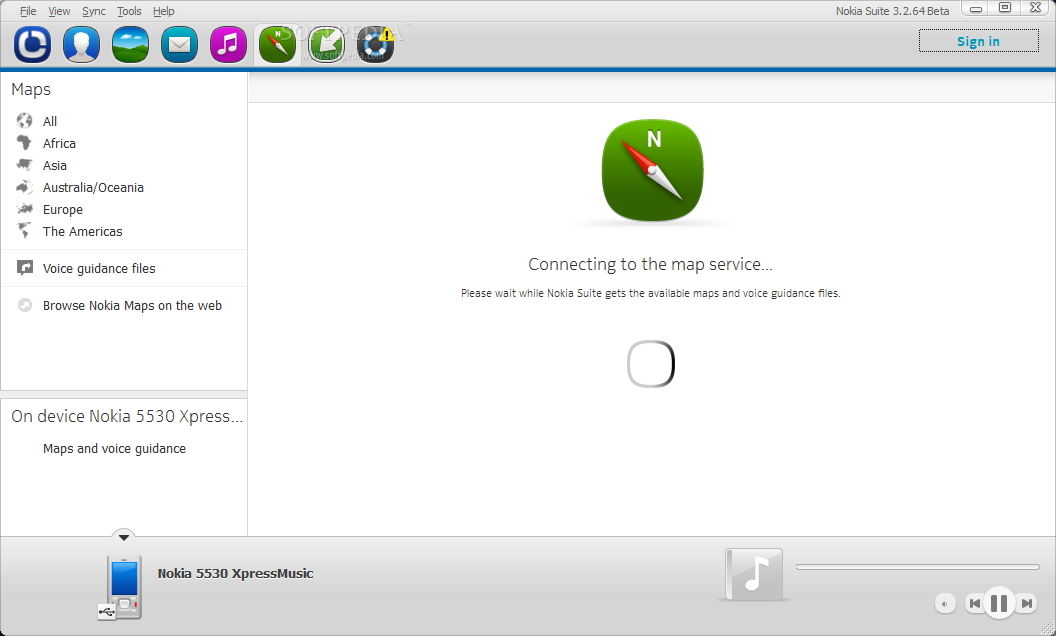Select the Maps compass toolbar icon

pyautogui.click(x=277, y=44)
